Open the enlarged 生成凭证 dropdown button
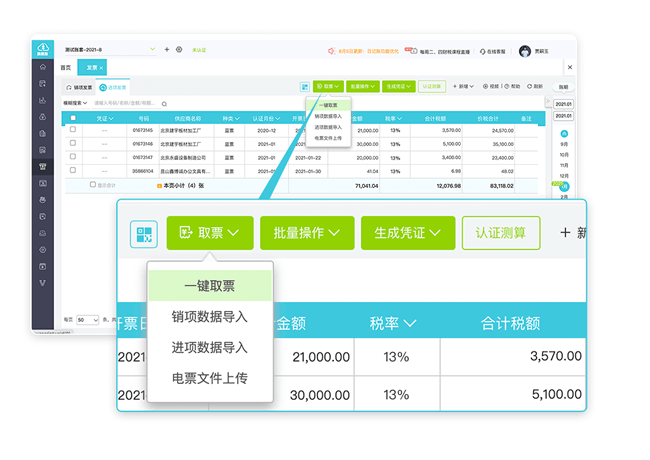The width and height of the screenshot is (650, 460). 408,233
